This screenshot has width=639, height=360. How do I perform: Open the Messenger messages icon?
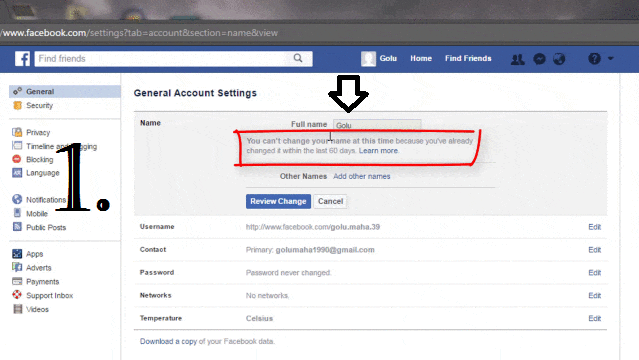(539, 59)
